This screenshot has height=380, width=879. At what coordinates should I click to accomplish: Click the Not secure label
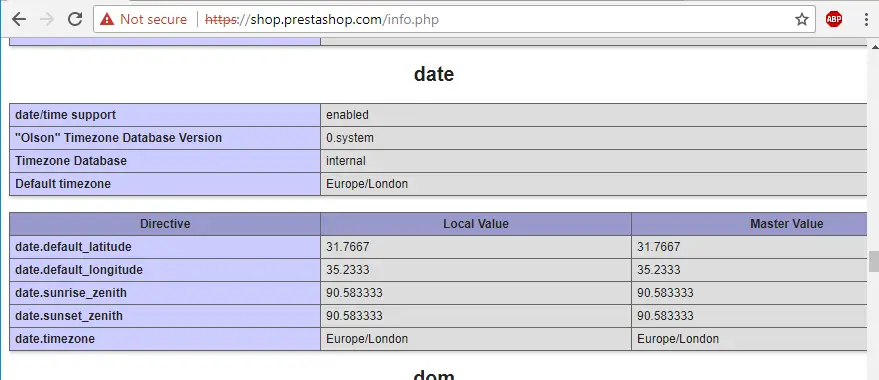pos(153,20)
